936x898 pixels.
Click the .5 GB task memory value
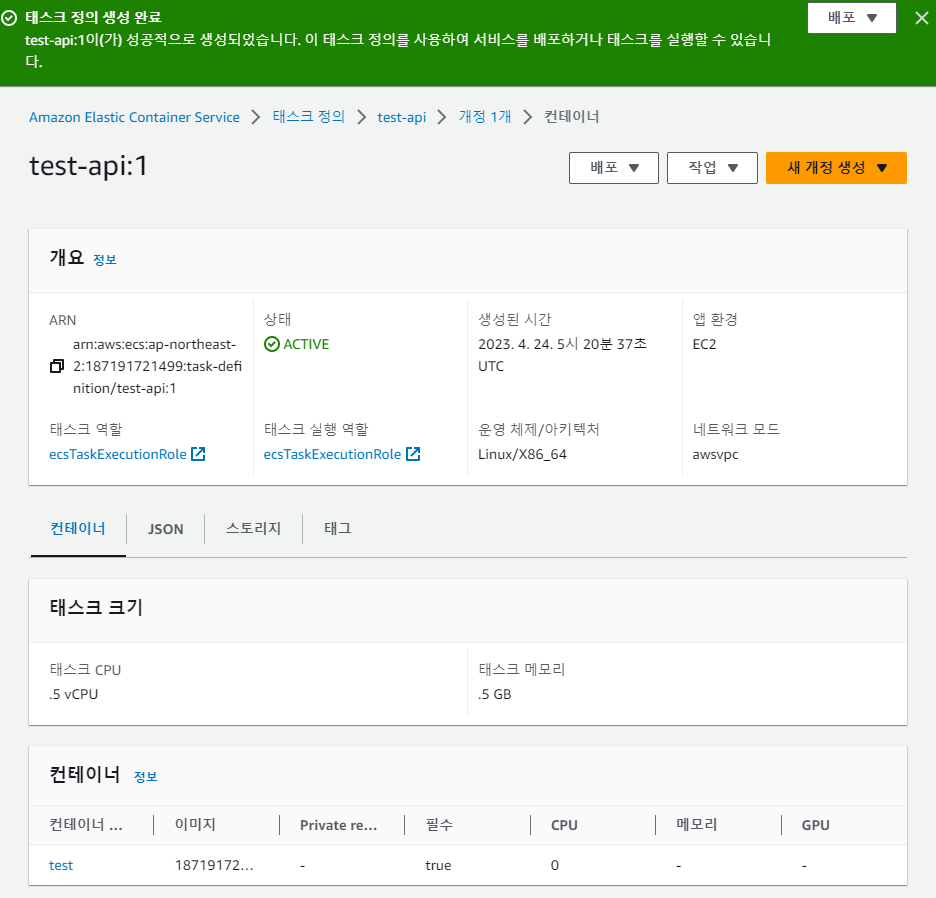click(x=495, y=694)
